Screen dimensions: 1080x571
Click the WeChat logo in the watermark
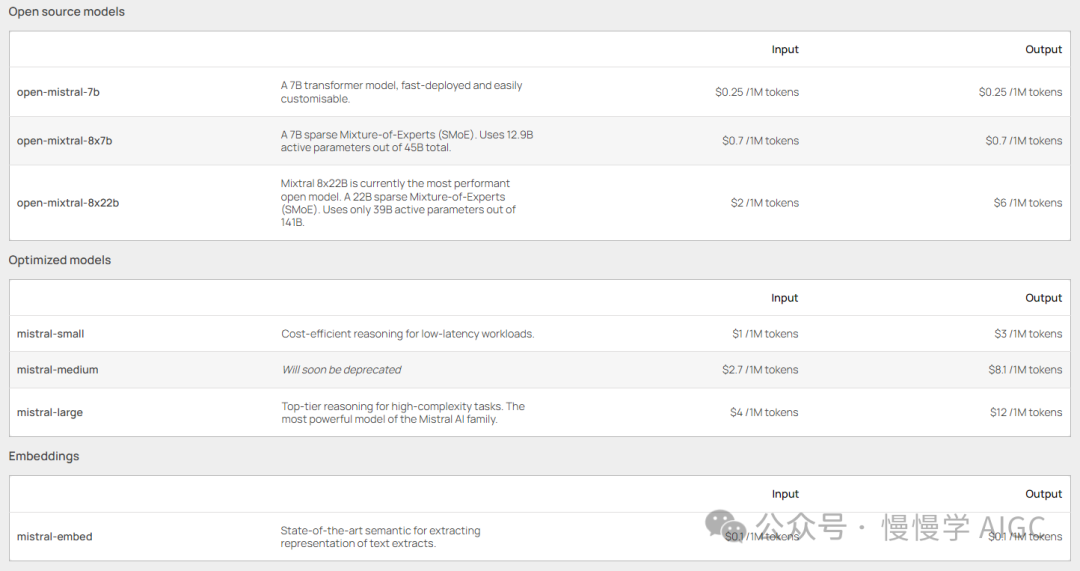724,525
